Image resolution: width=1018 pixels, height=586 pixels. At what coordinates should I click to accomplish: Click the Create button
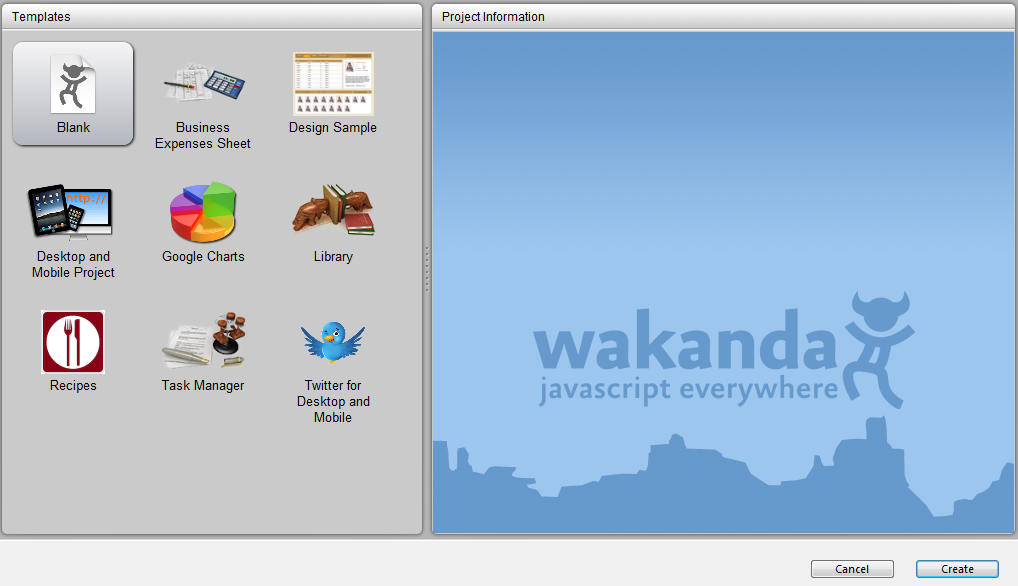click(x=957, y=569)
